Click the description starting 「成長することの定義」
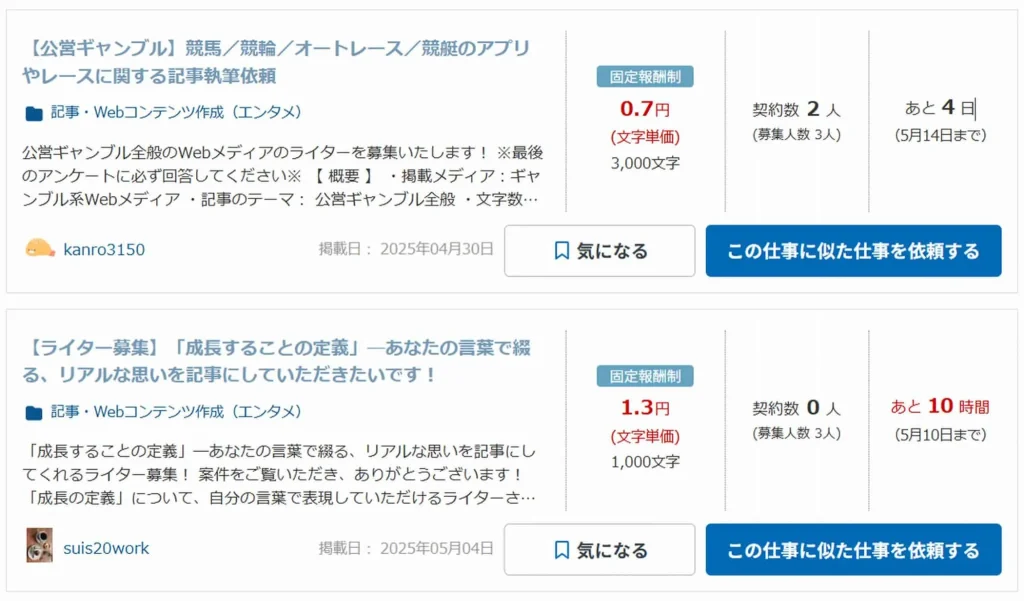Image resolution: width=1024 pixels, height=601 pixels. [x=280, y=474]
